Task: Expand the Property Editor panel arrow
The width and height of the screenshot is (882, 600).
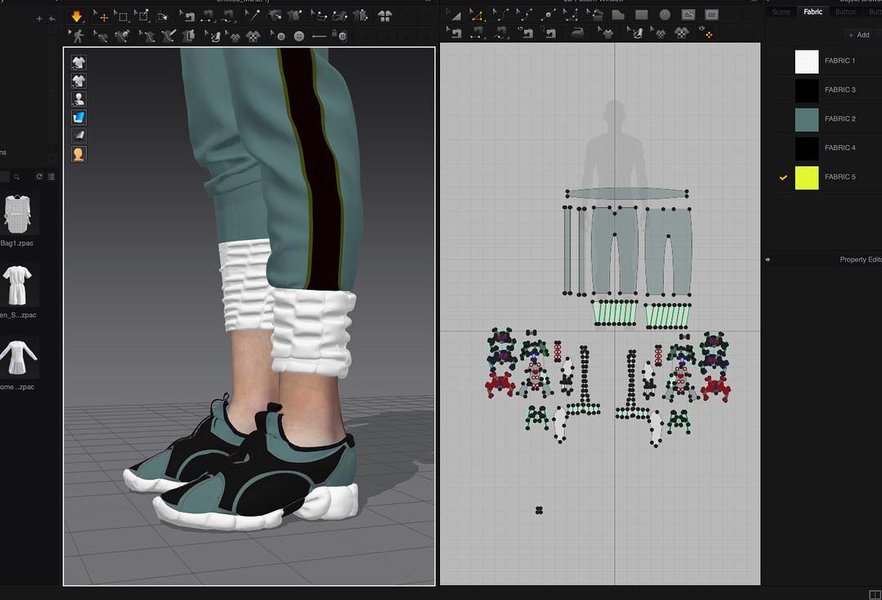Action: tap(768, 259)
